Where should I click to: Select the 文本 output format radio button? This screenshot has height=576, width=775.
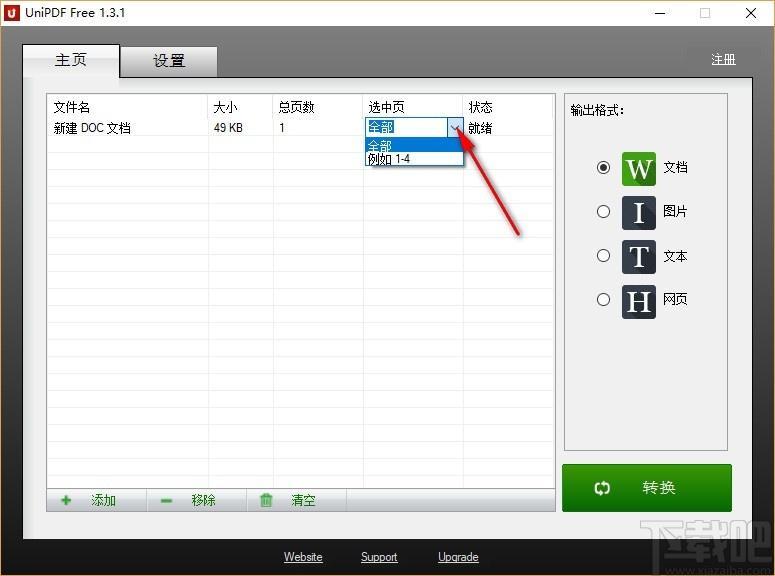[x=603, y=256]
